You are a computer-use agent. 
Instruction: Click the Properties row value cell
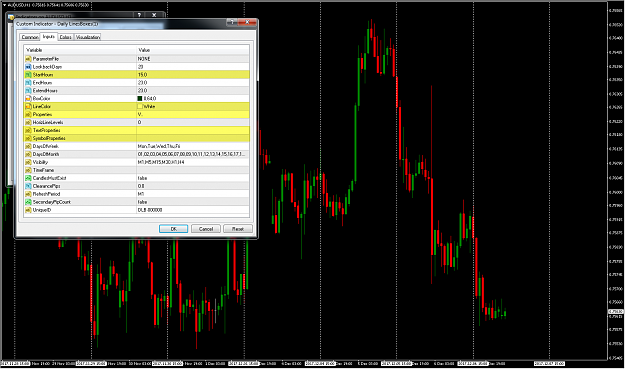(x=193, y=114)
